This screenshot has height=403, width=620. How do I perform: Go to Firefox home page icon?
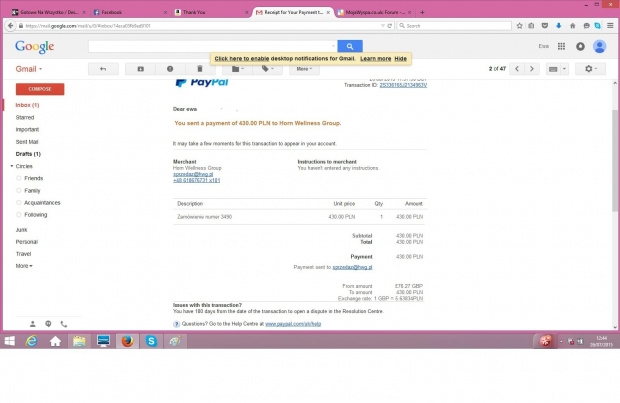pos(573,26)
